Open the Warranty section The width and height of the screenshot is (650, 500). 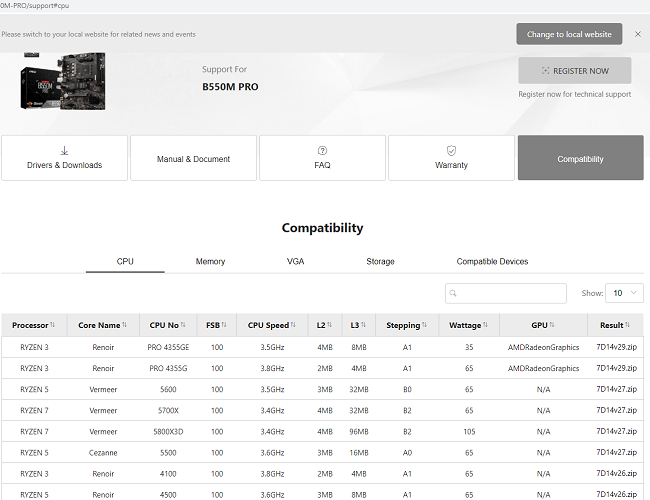[451, 158]
